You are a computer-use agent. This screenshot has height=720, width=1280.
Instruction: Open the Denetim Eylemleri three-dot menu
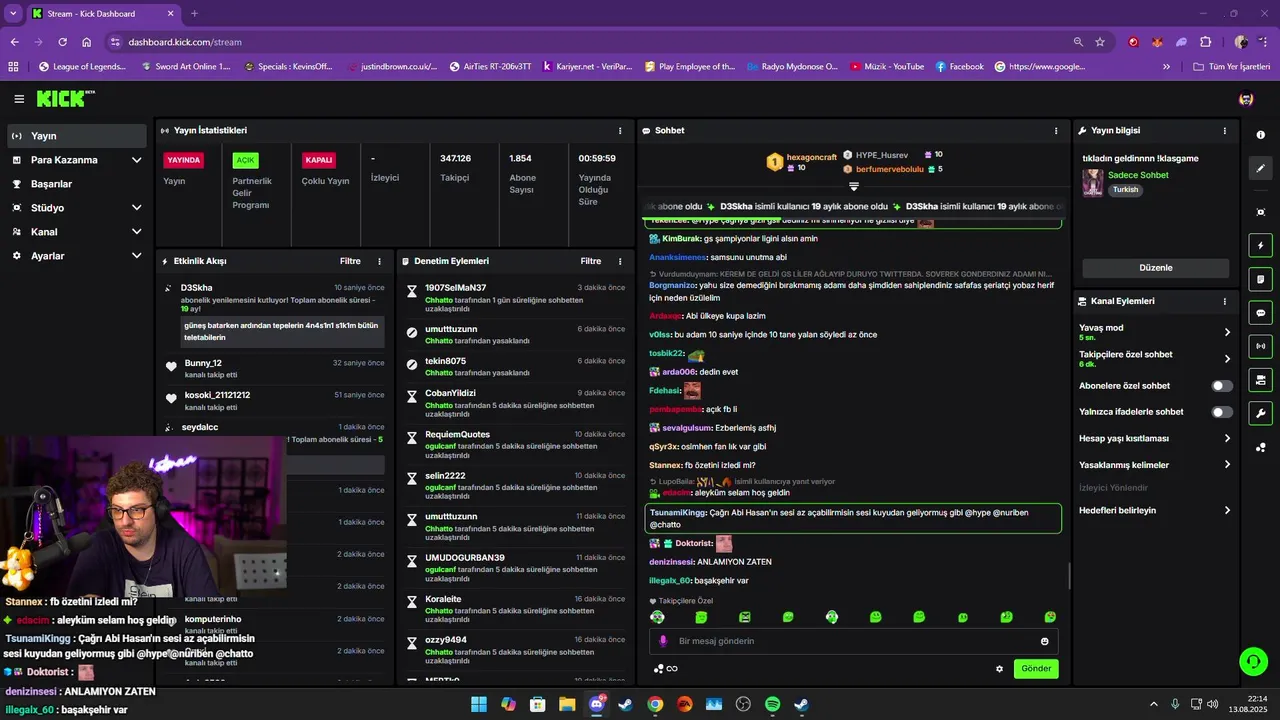[x=620, y=261]
